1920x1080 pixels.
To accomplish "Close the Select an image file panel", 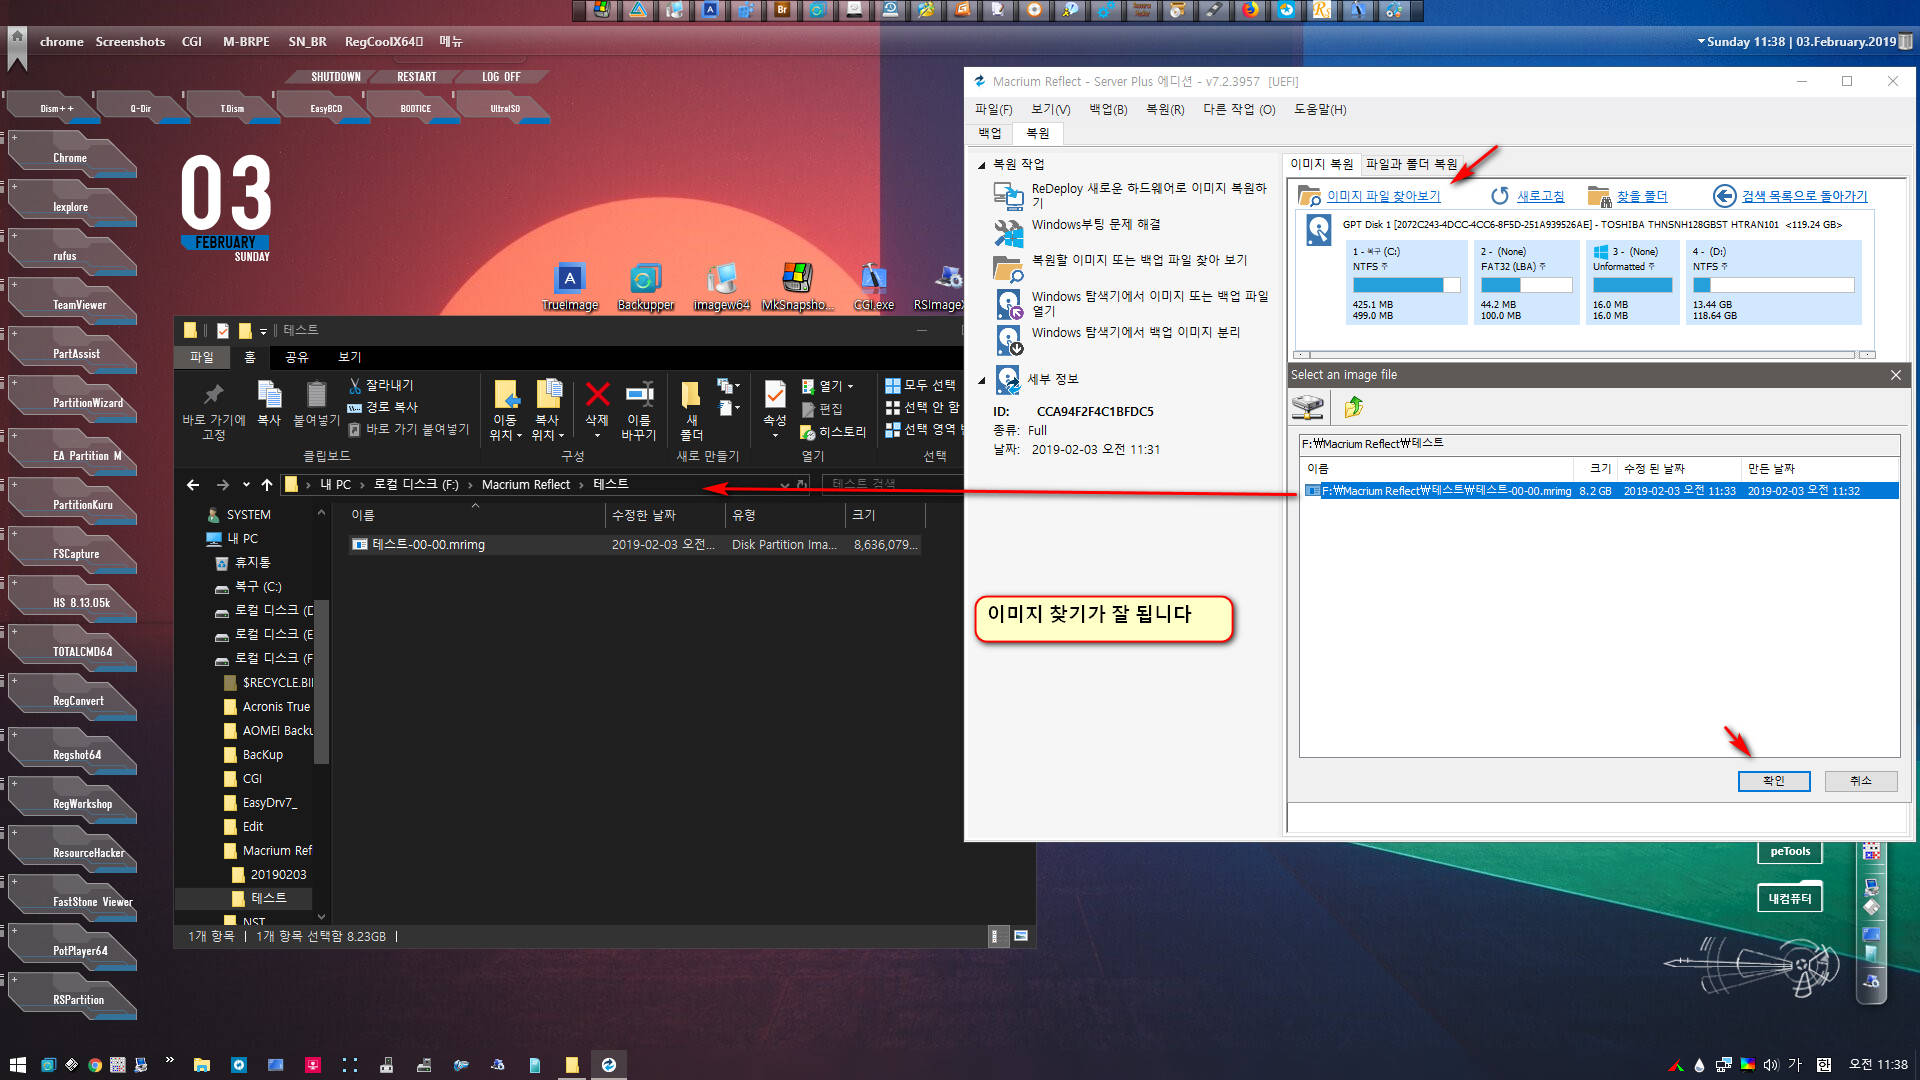I will click(x=1896, y=375).
